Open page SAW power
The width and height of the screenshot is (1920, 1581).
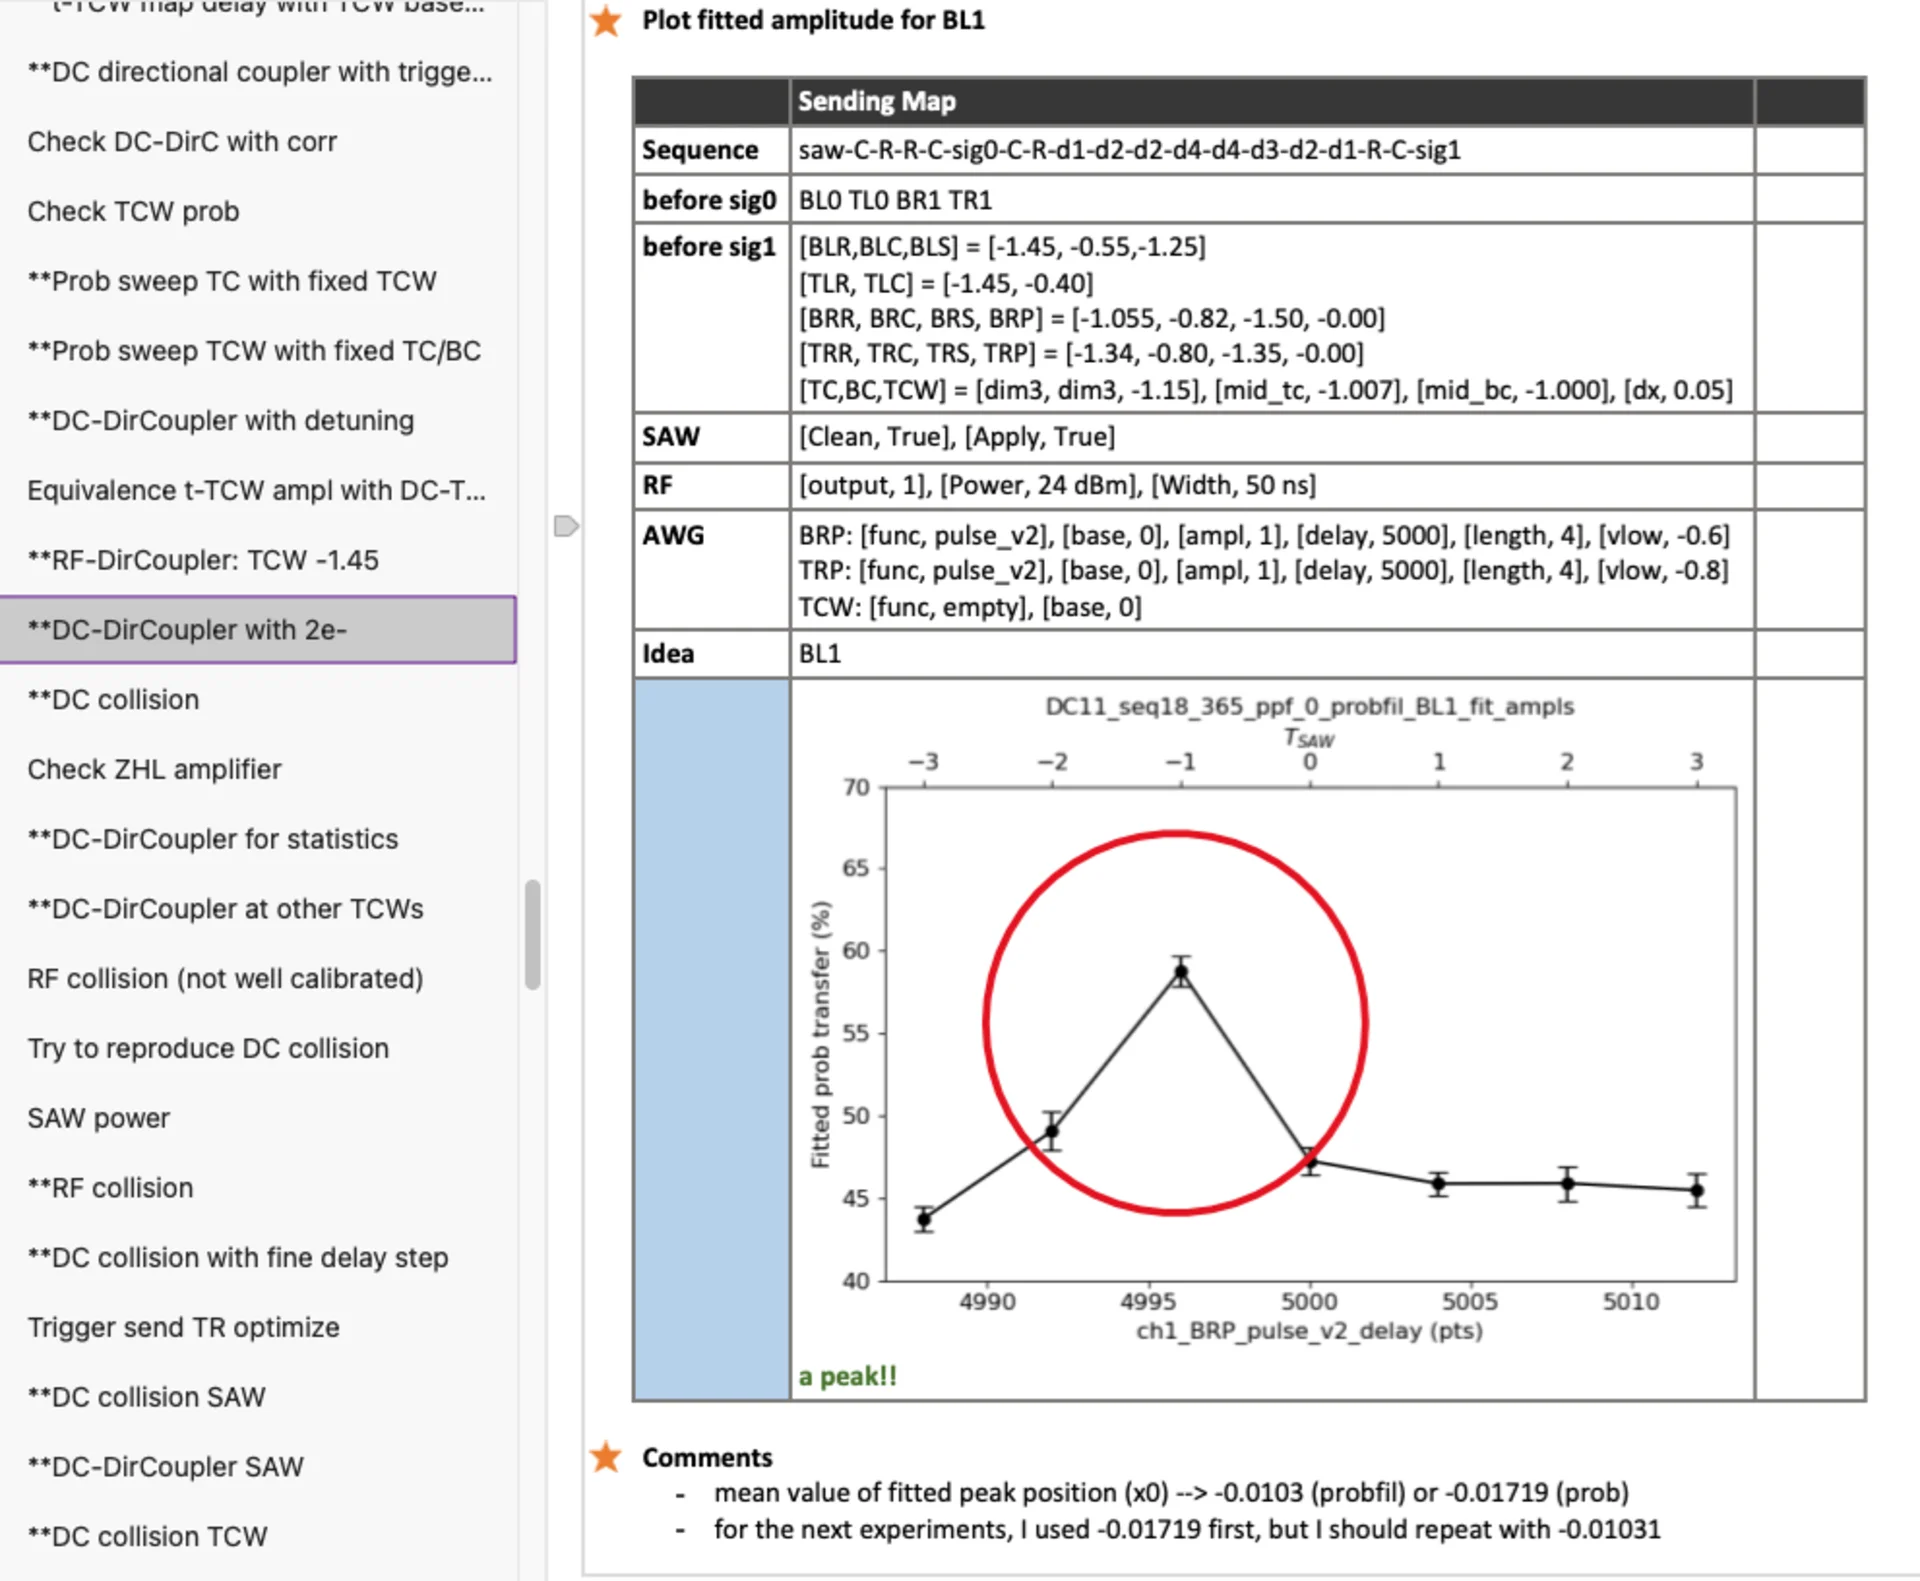259,1118
